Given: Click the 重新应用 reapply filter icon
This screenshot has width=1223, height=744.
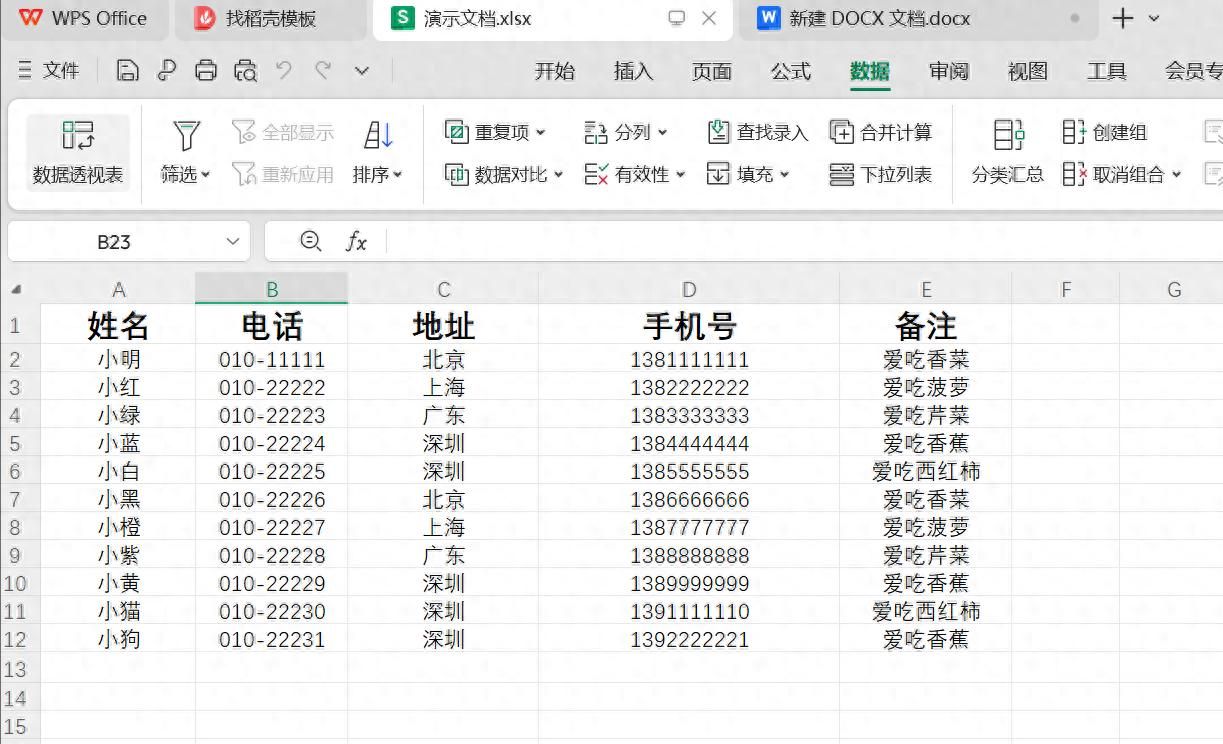Looking at the screenshot, I should (245, 174).
